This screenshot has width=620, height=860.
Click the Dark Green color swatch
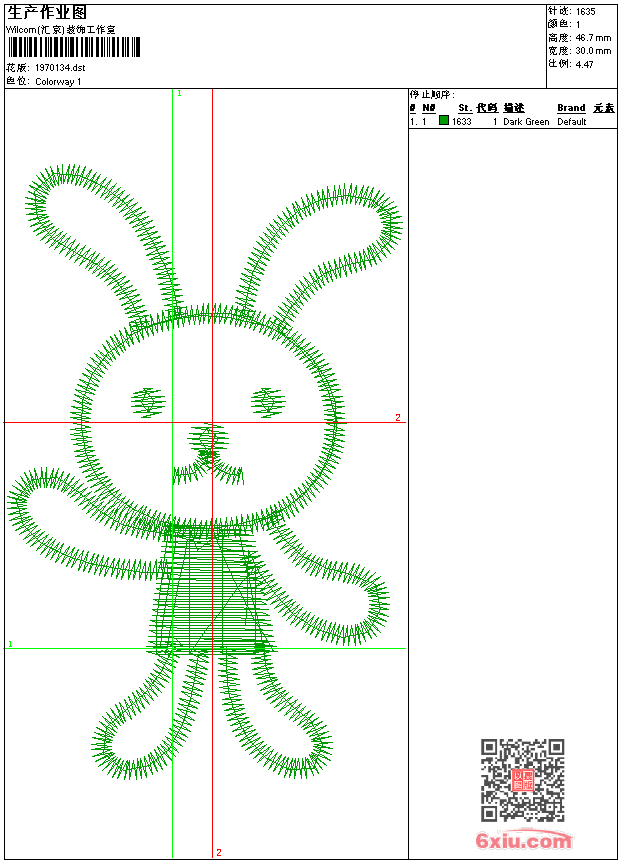444,121
